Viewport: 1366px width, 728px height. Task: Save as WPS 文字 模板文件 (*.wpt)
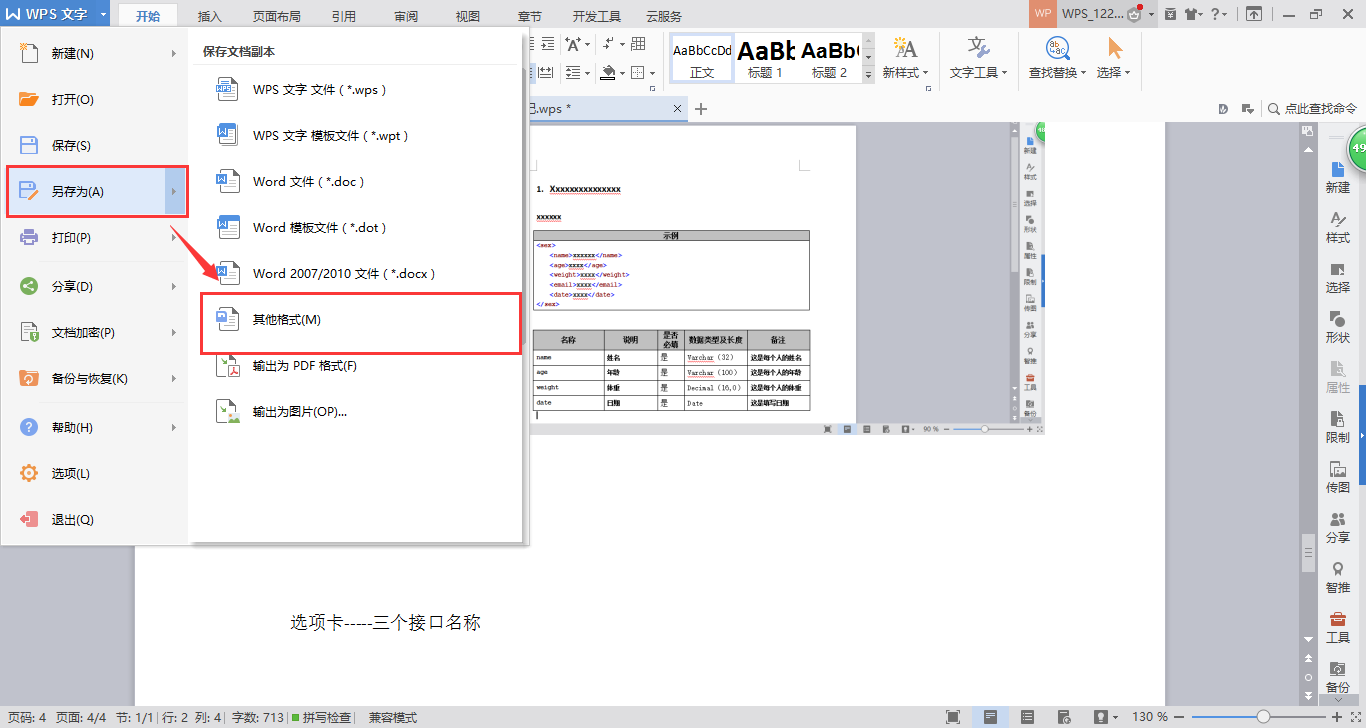[x=358, y=135]
